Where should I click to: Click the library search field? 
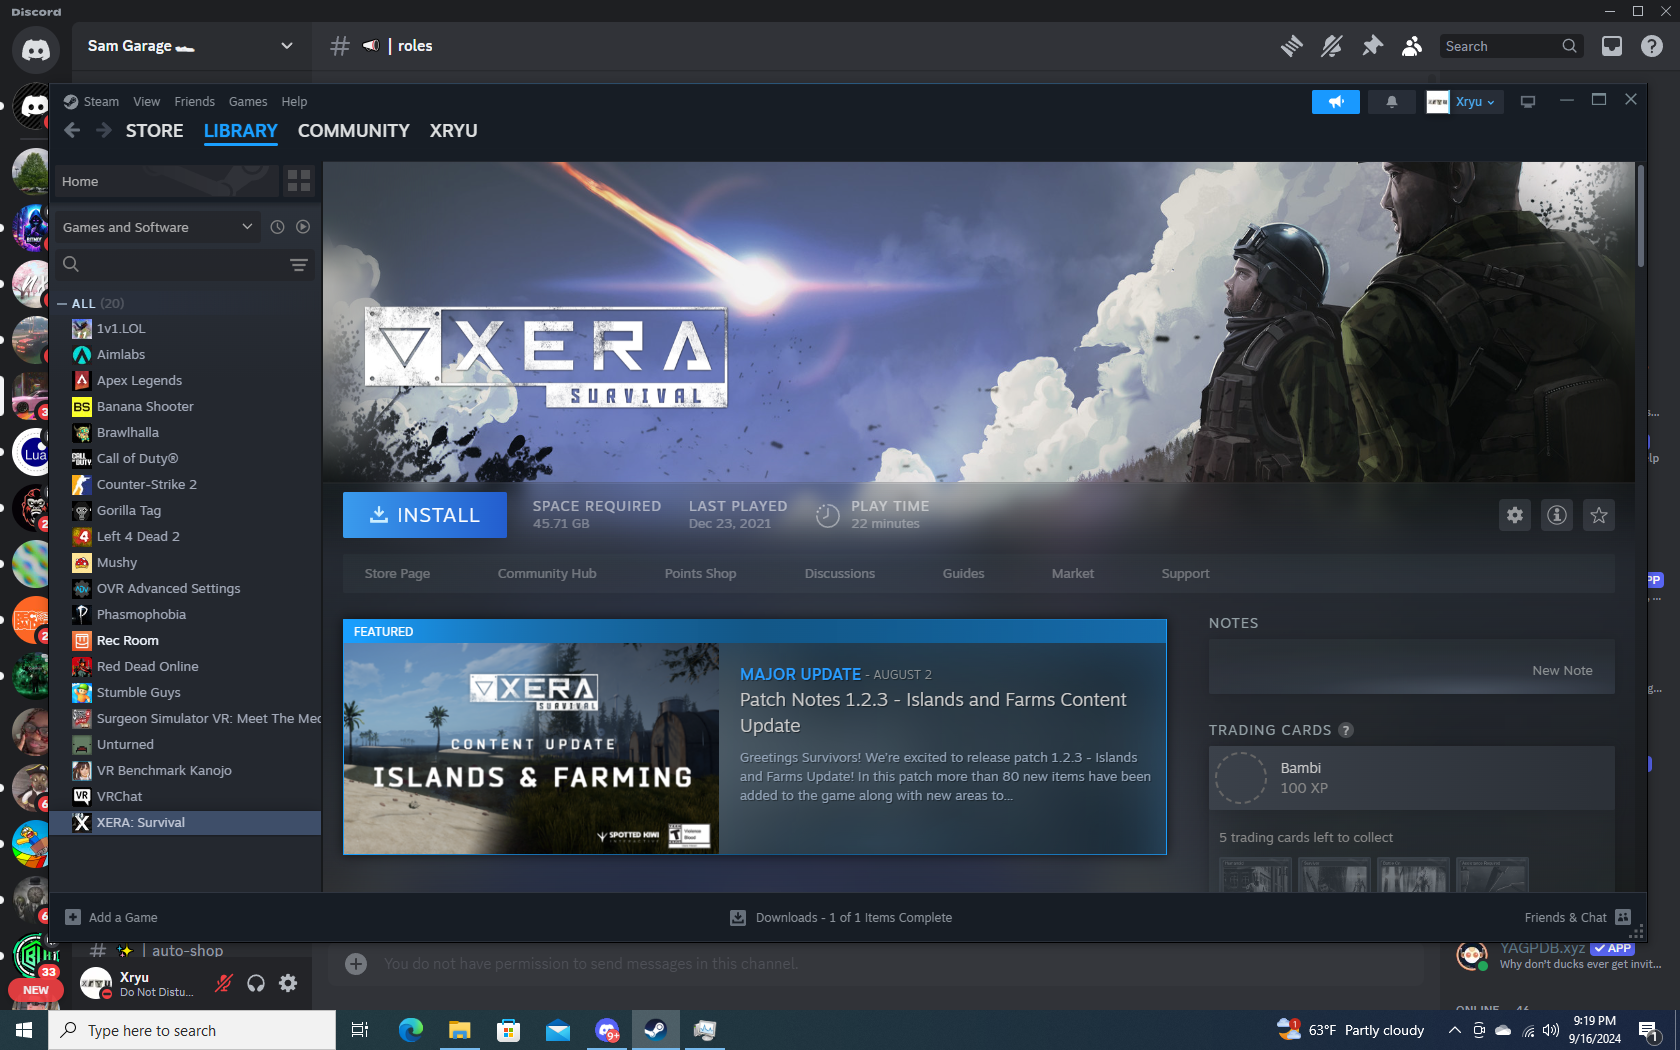[185, 264]
